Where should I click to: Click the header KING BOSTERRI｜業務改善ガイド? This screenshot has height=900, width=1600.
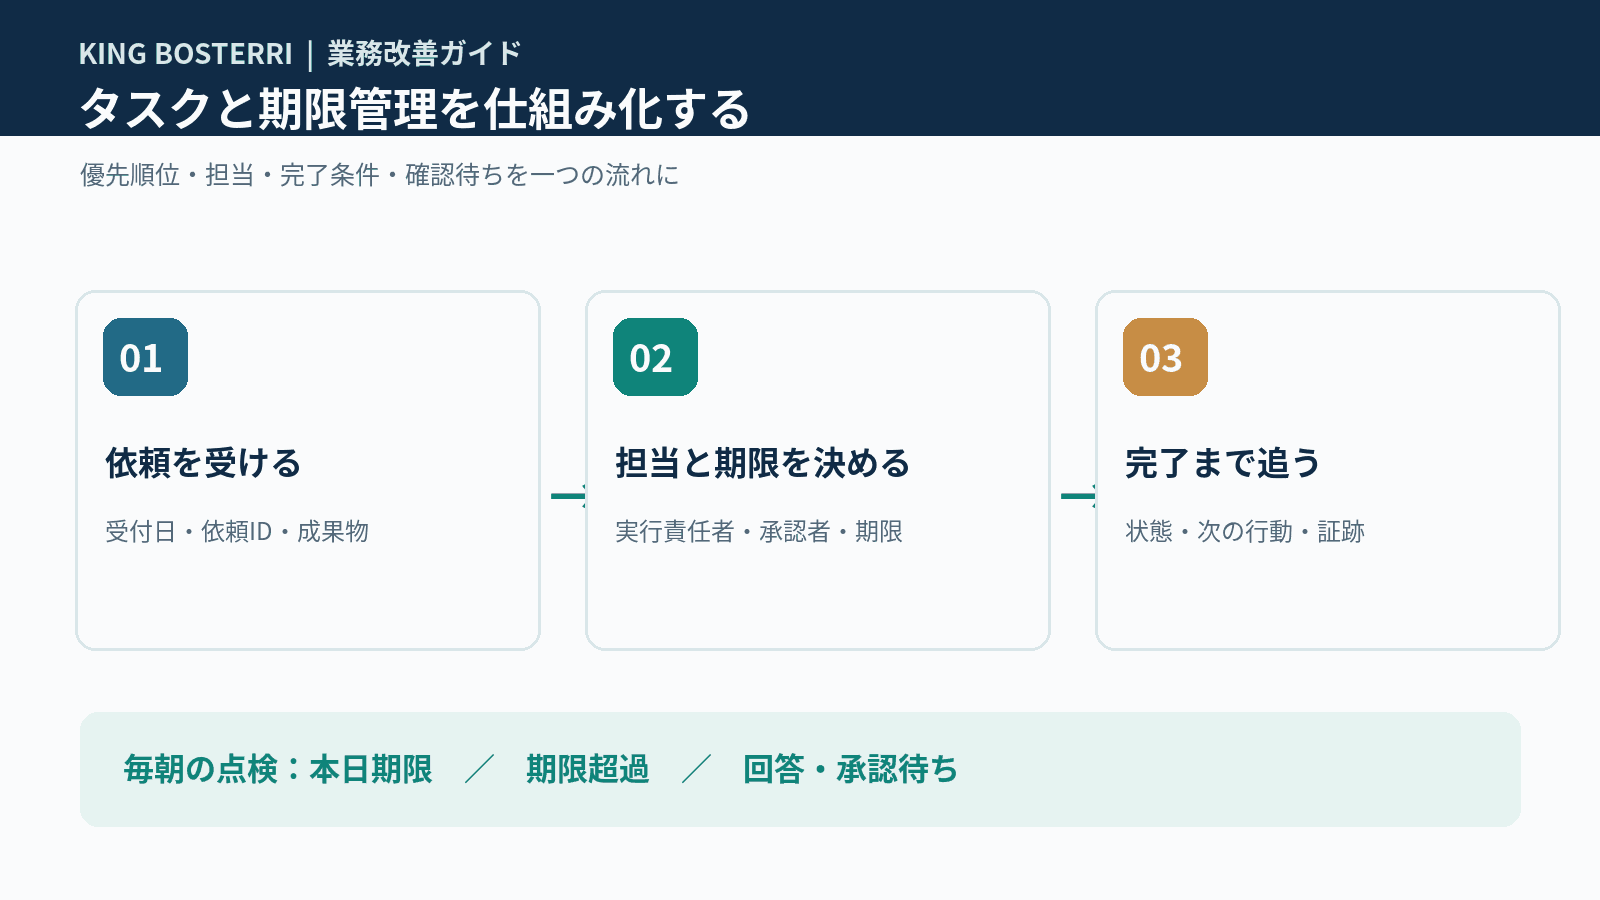[300, 53]
